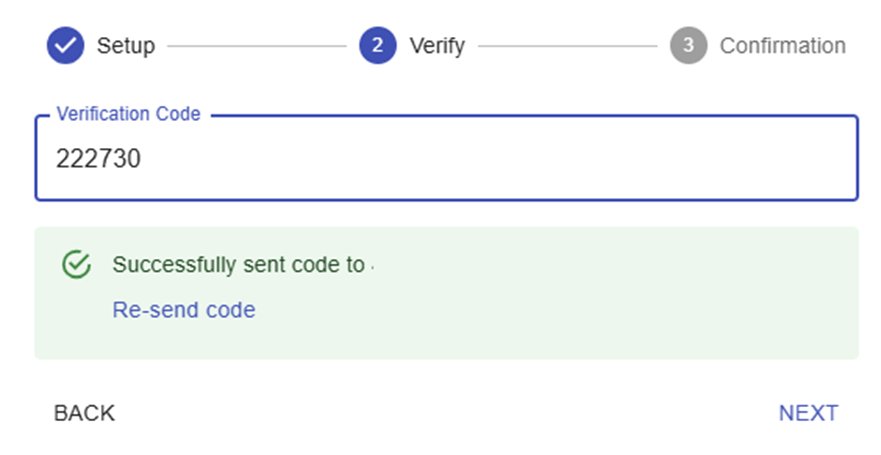The image size is (881, 455).
Task: Select the Verify step label
Action: (x=437, y=46)
